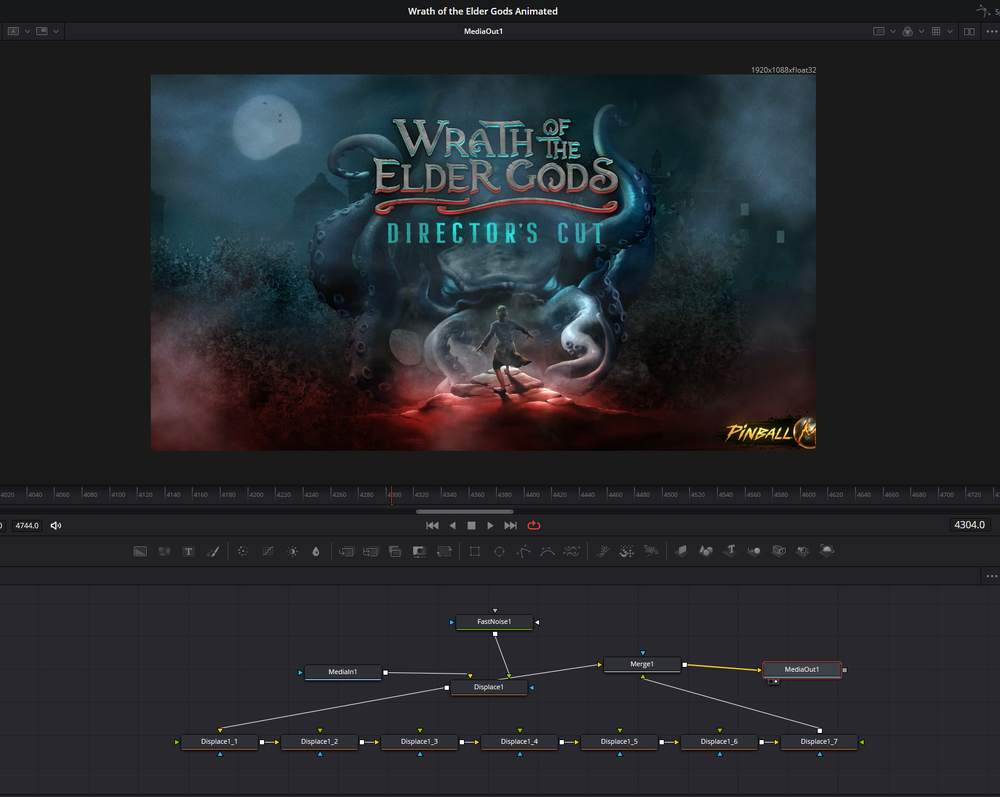Select the Displace1_1 node
The height and width of the screenshot is (797, 1000).
point(219,742)
